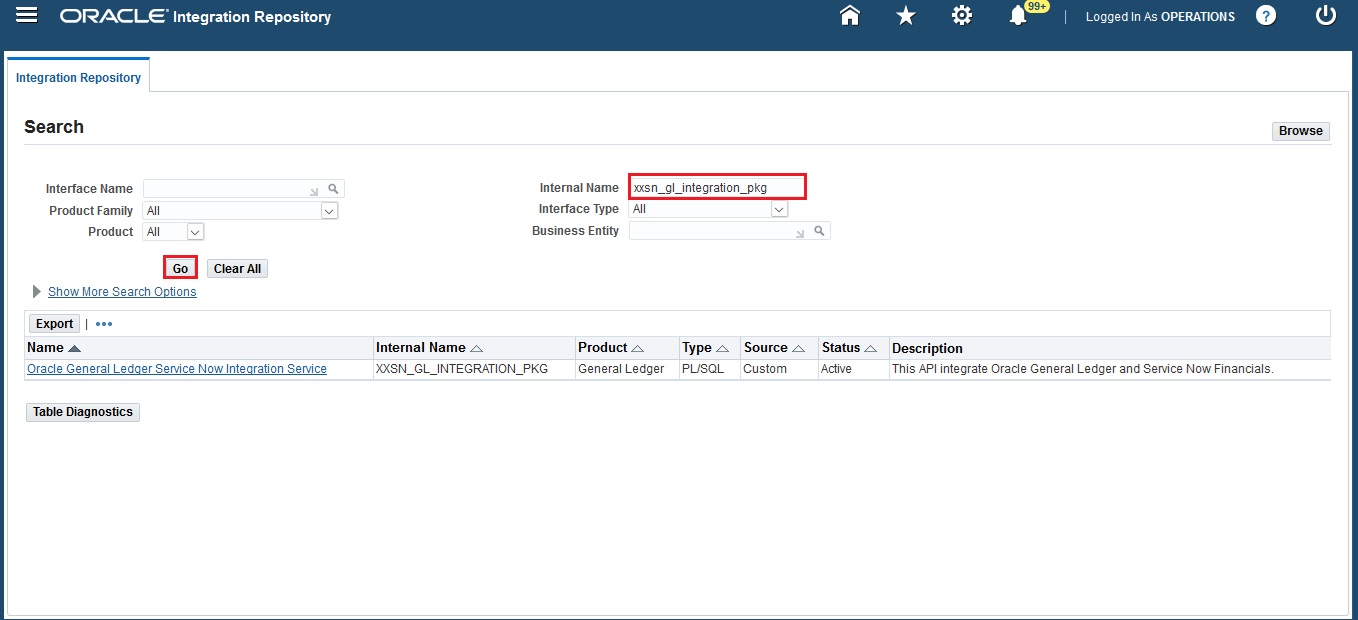Focus the Internal Name input field
The image size is (1358, 620).
[717, 187]
